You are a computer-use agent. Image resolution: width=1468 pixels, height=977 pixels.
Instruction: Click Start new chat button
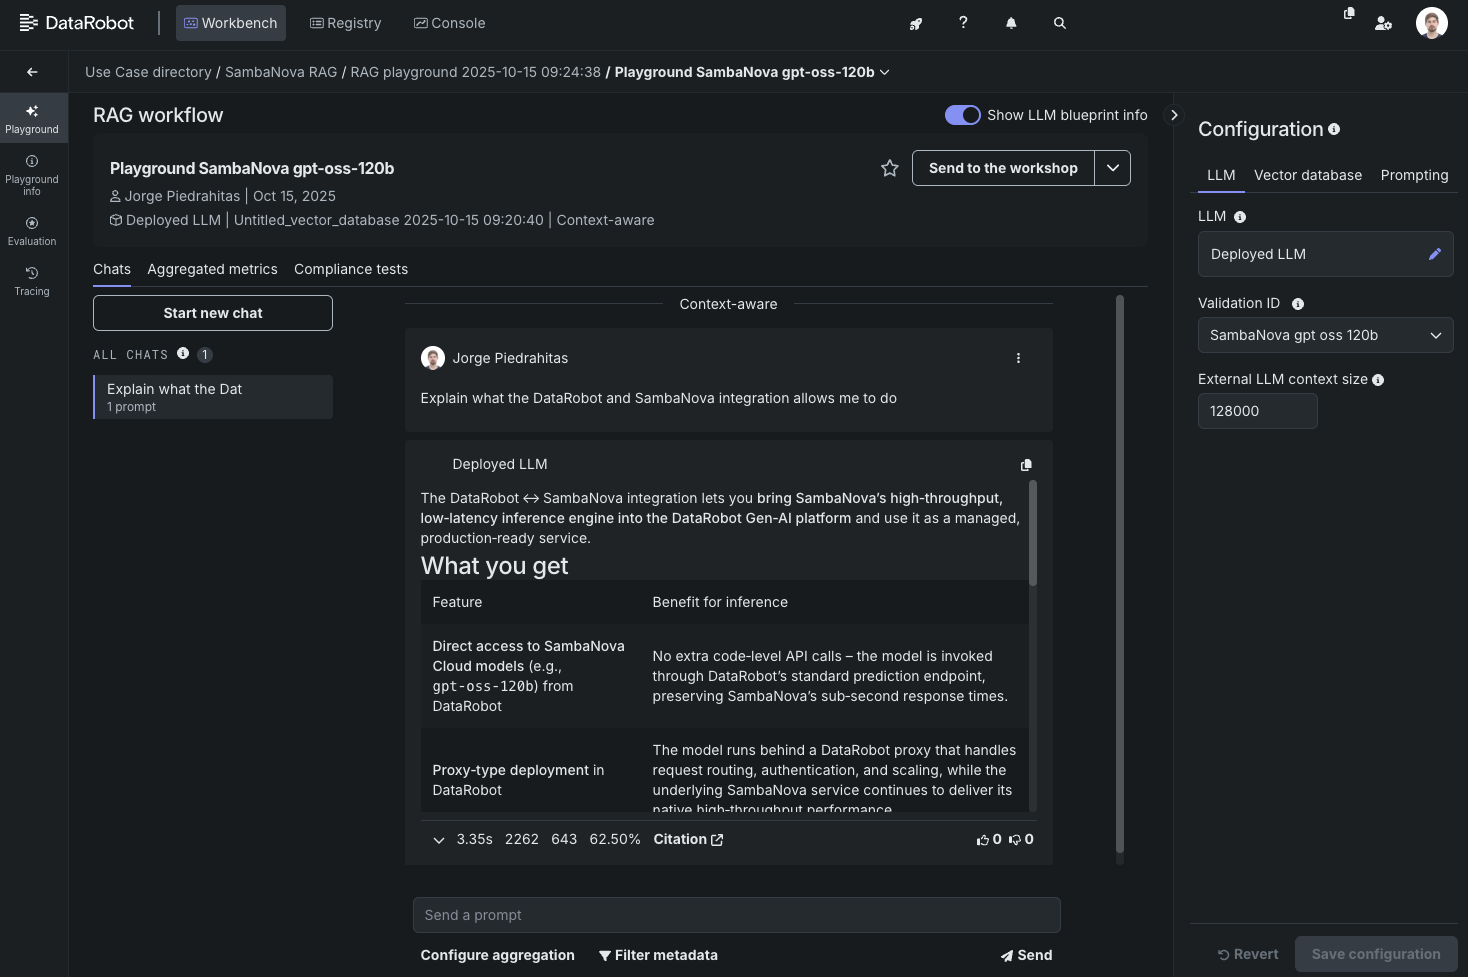pyautogui.click(x=213, y=313)
